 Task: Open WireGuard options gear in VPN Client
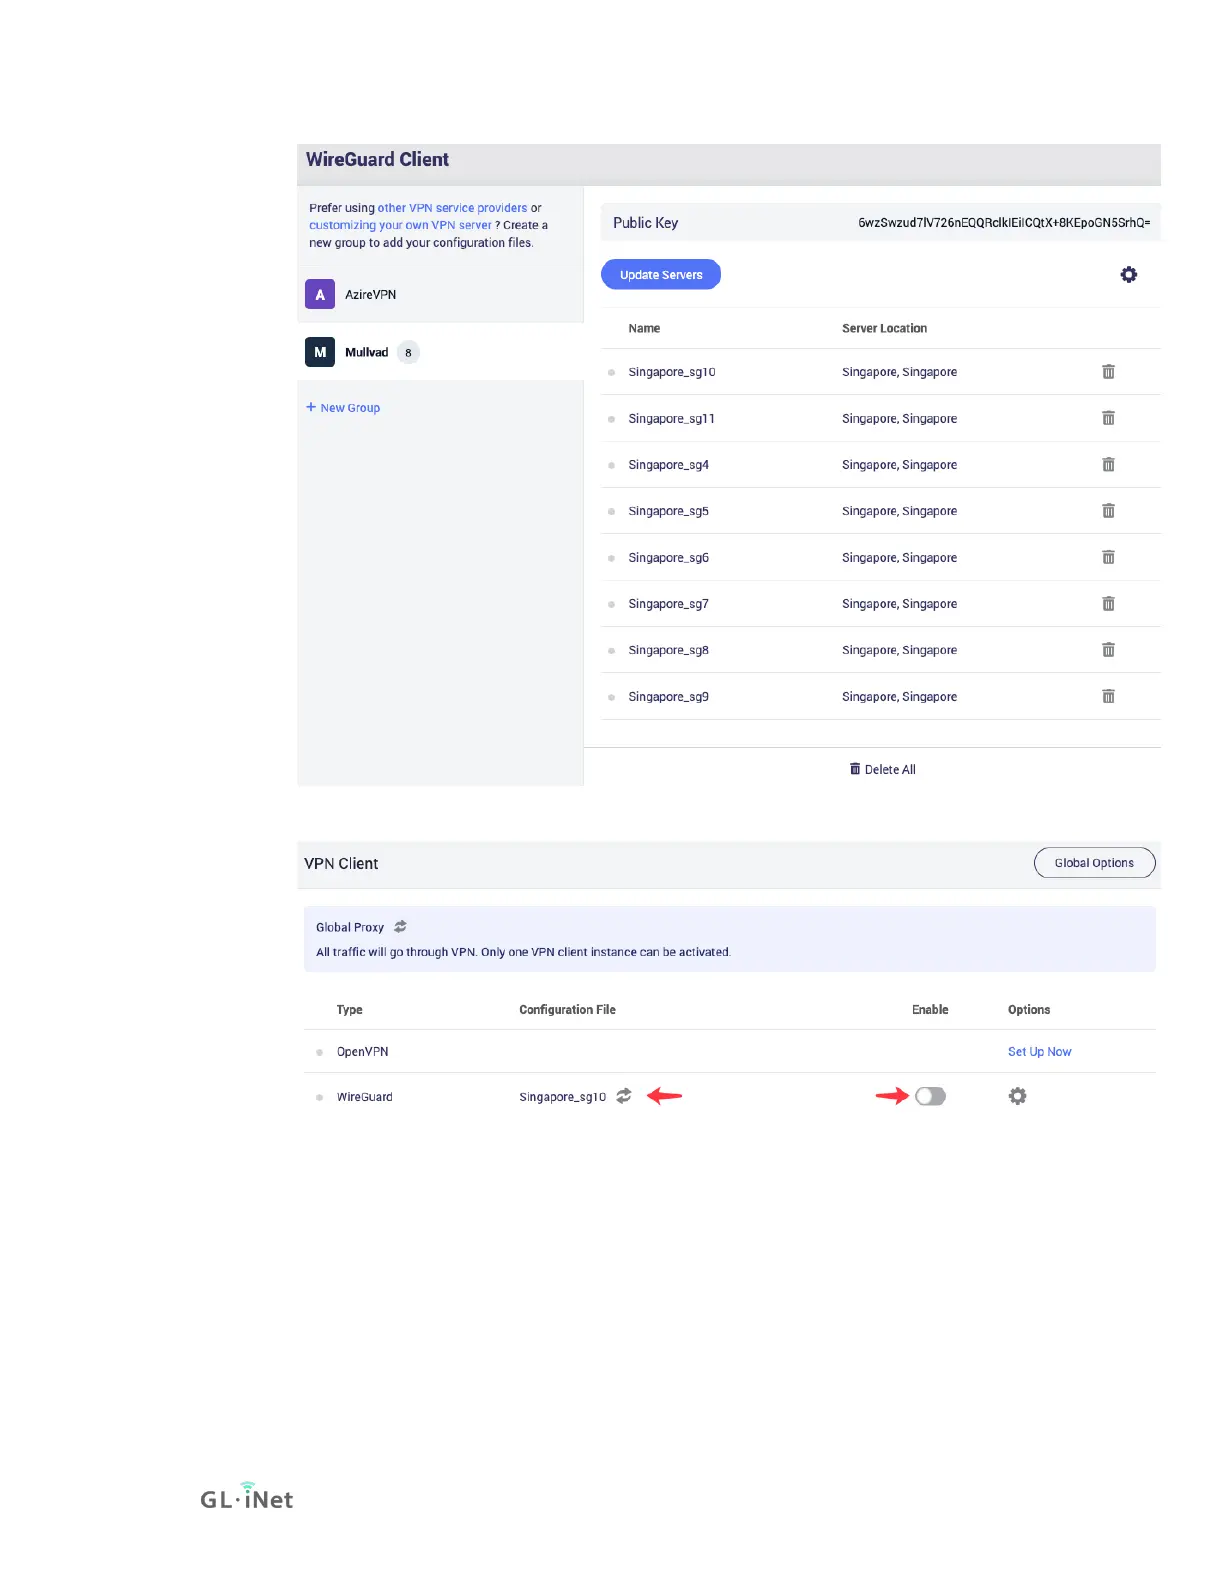[1017, 1096]
